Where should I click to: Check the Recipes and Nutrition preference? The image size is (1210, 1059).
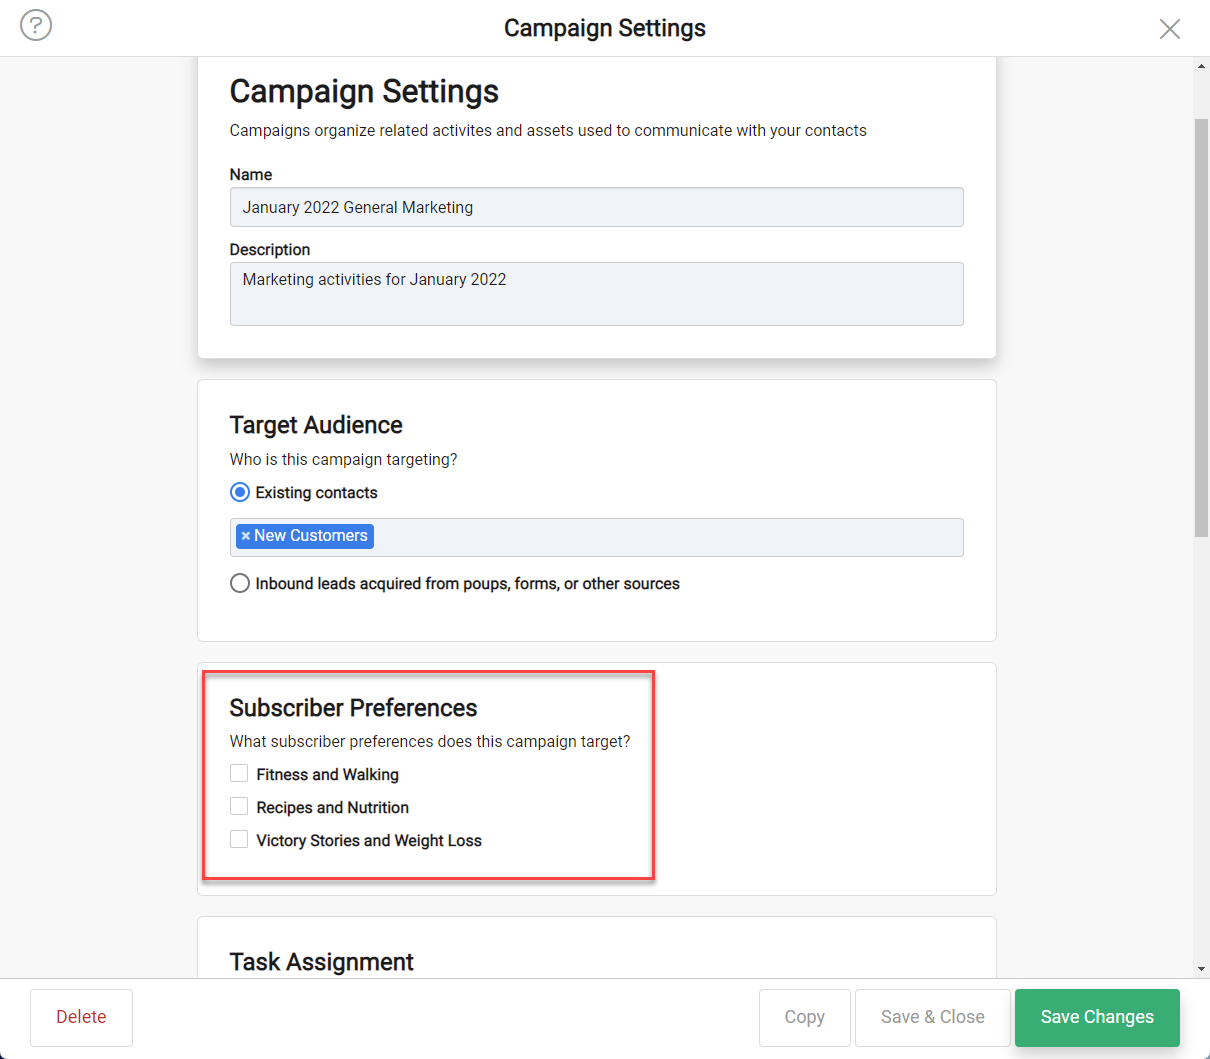(x=239, y=806)
